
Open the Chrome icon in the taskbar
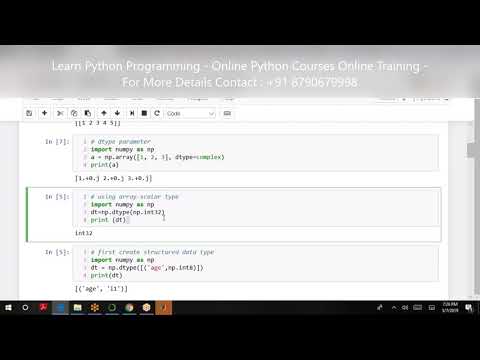pos(129,308)
